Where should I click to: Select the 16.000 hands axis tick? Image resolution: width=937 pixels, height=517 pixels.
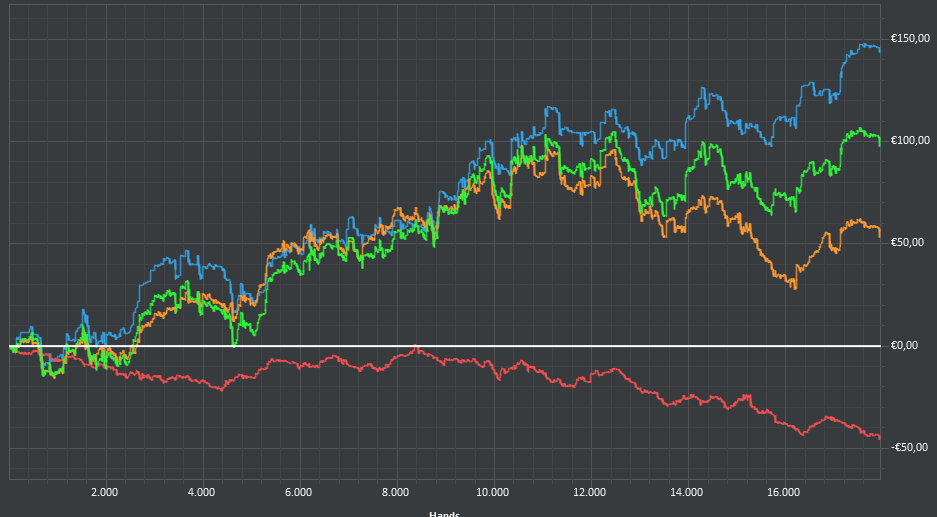tap(783, 492)
